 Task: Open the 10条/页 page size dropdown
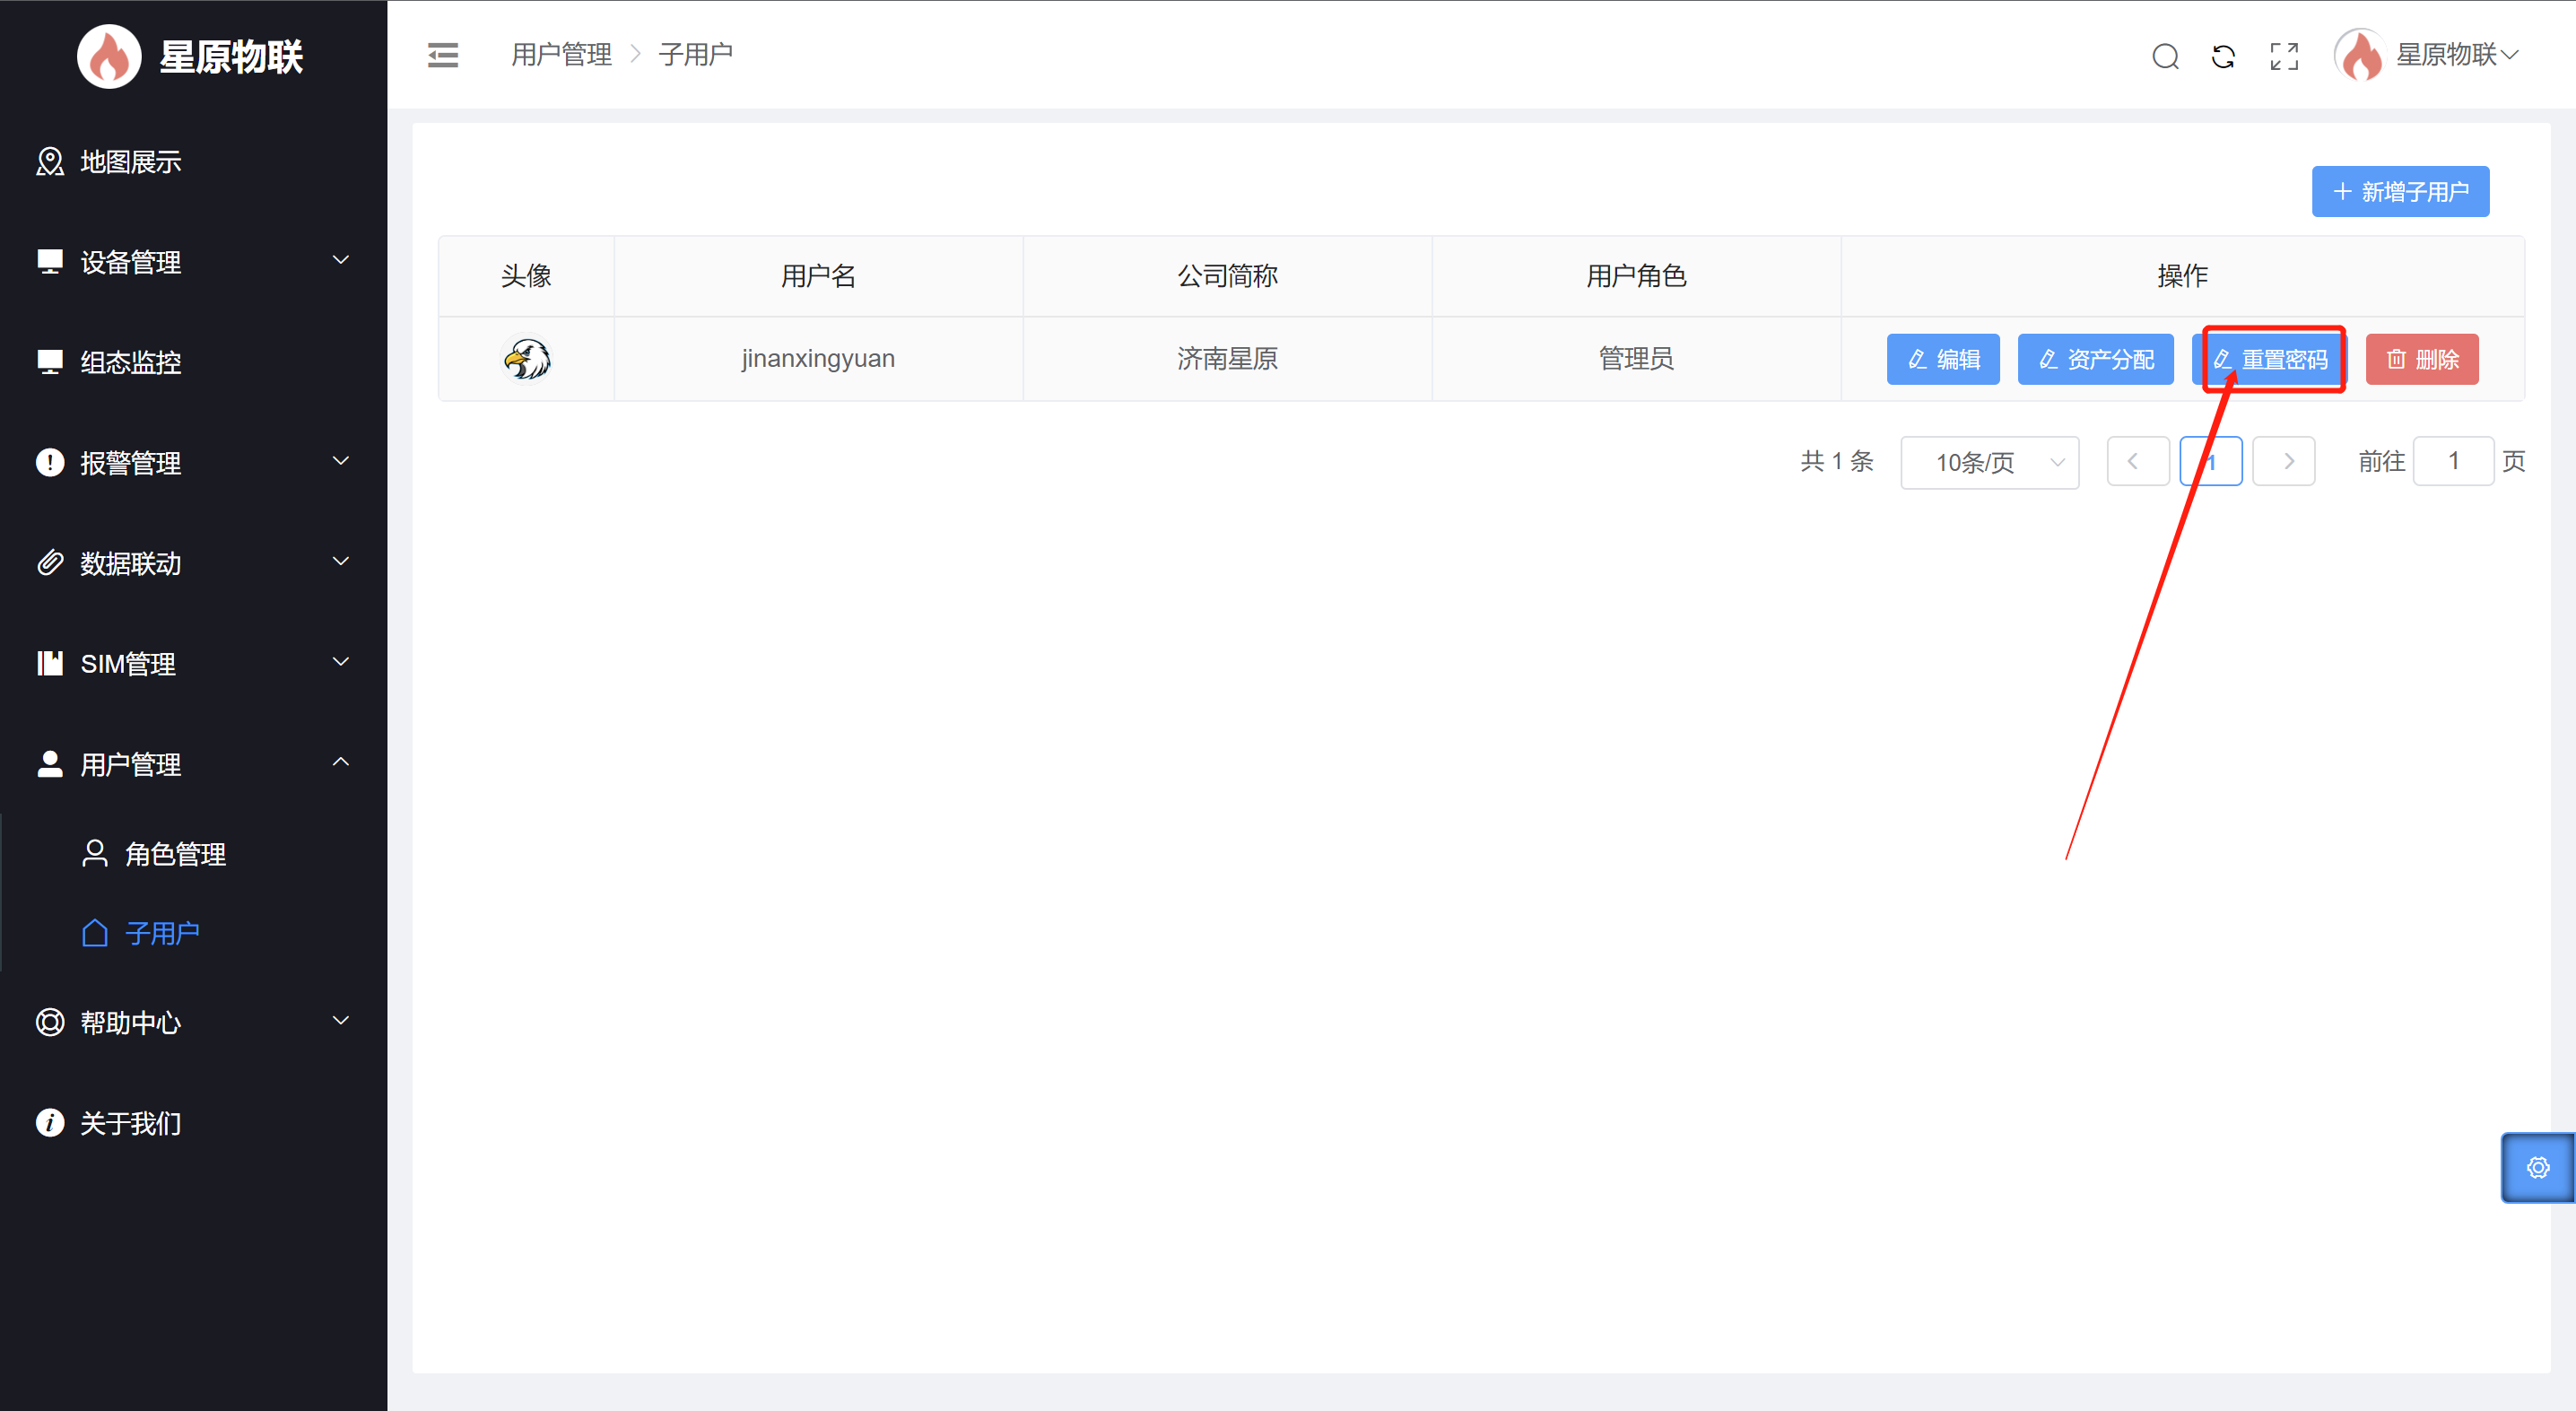1989,462
